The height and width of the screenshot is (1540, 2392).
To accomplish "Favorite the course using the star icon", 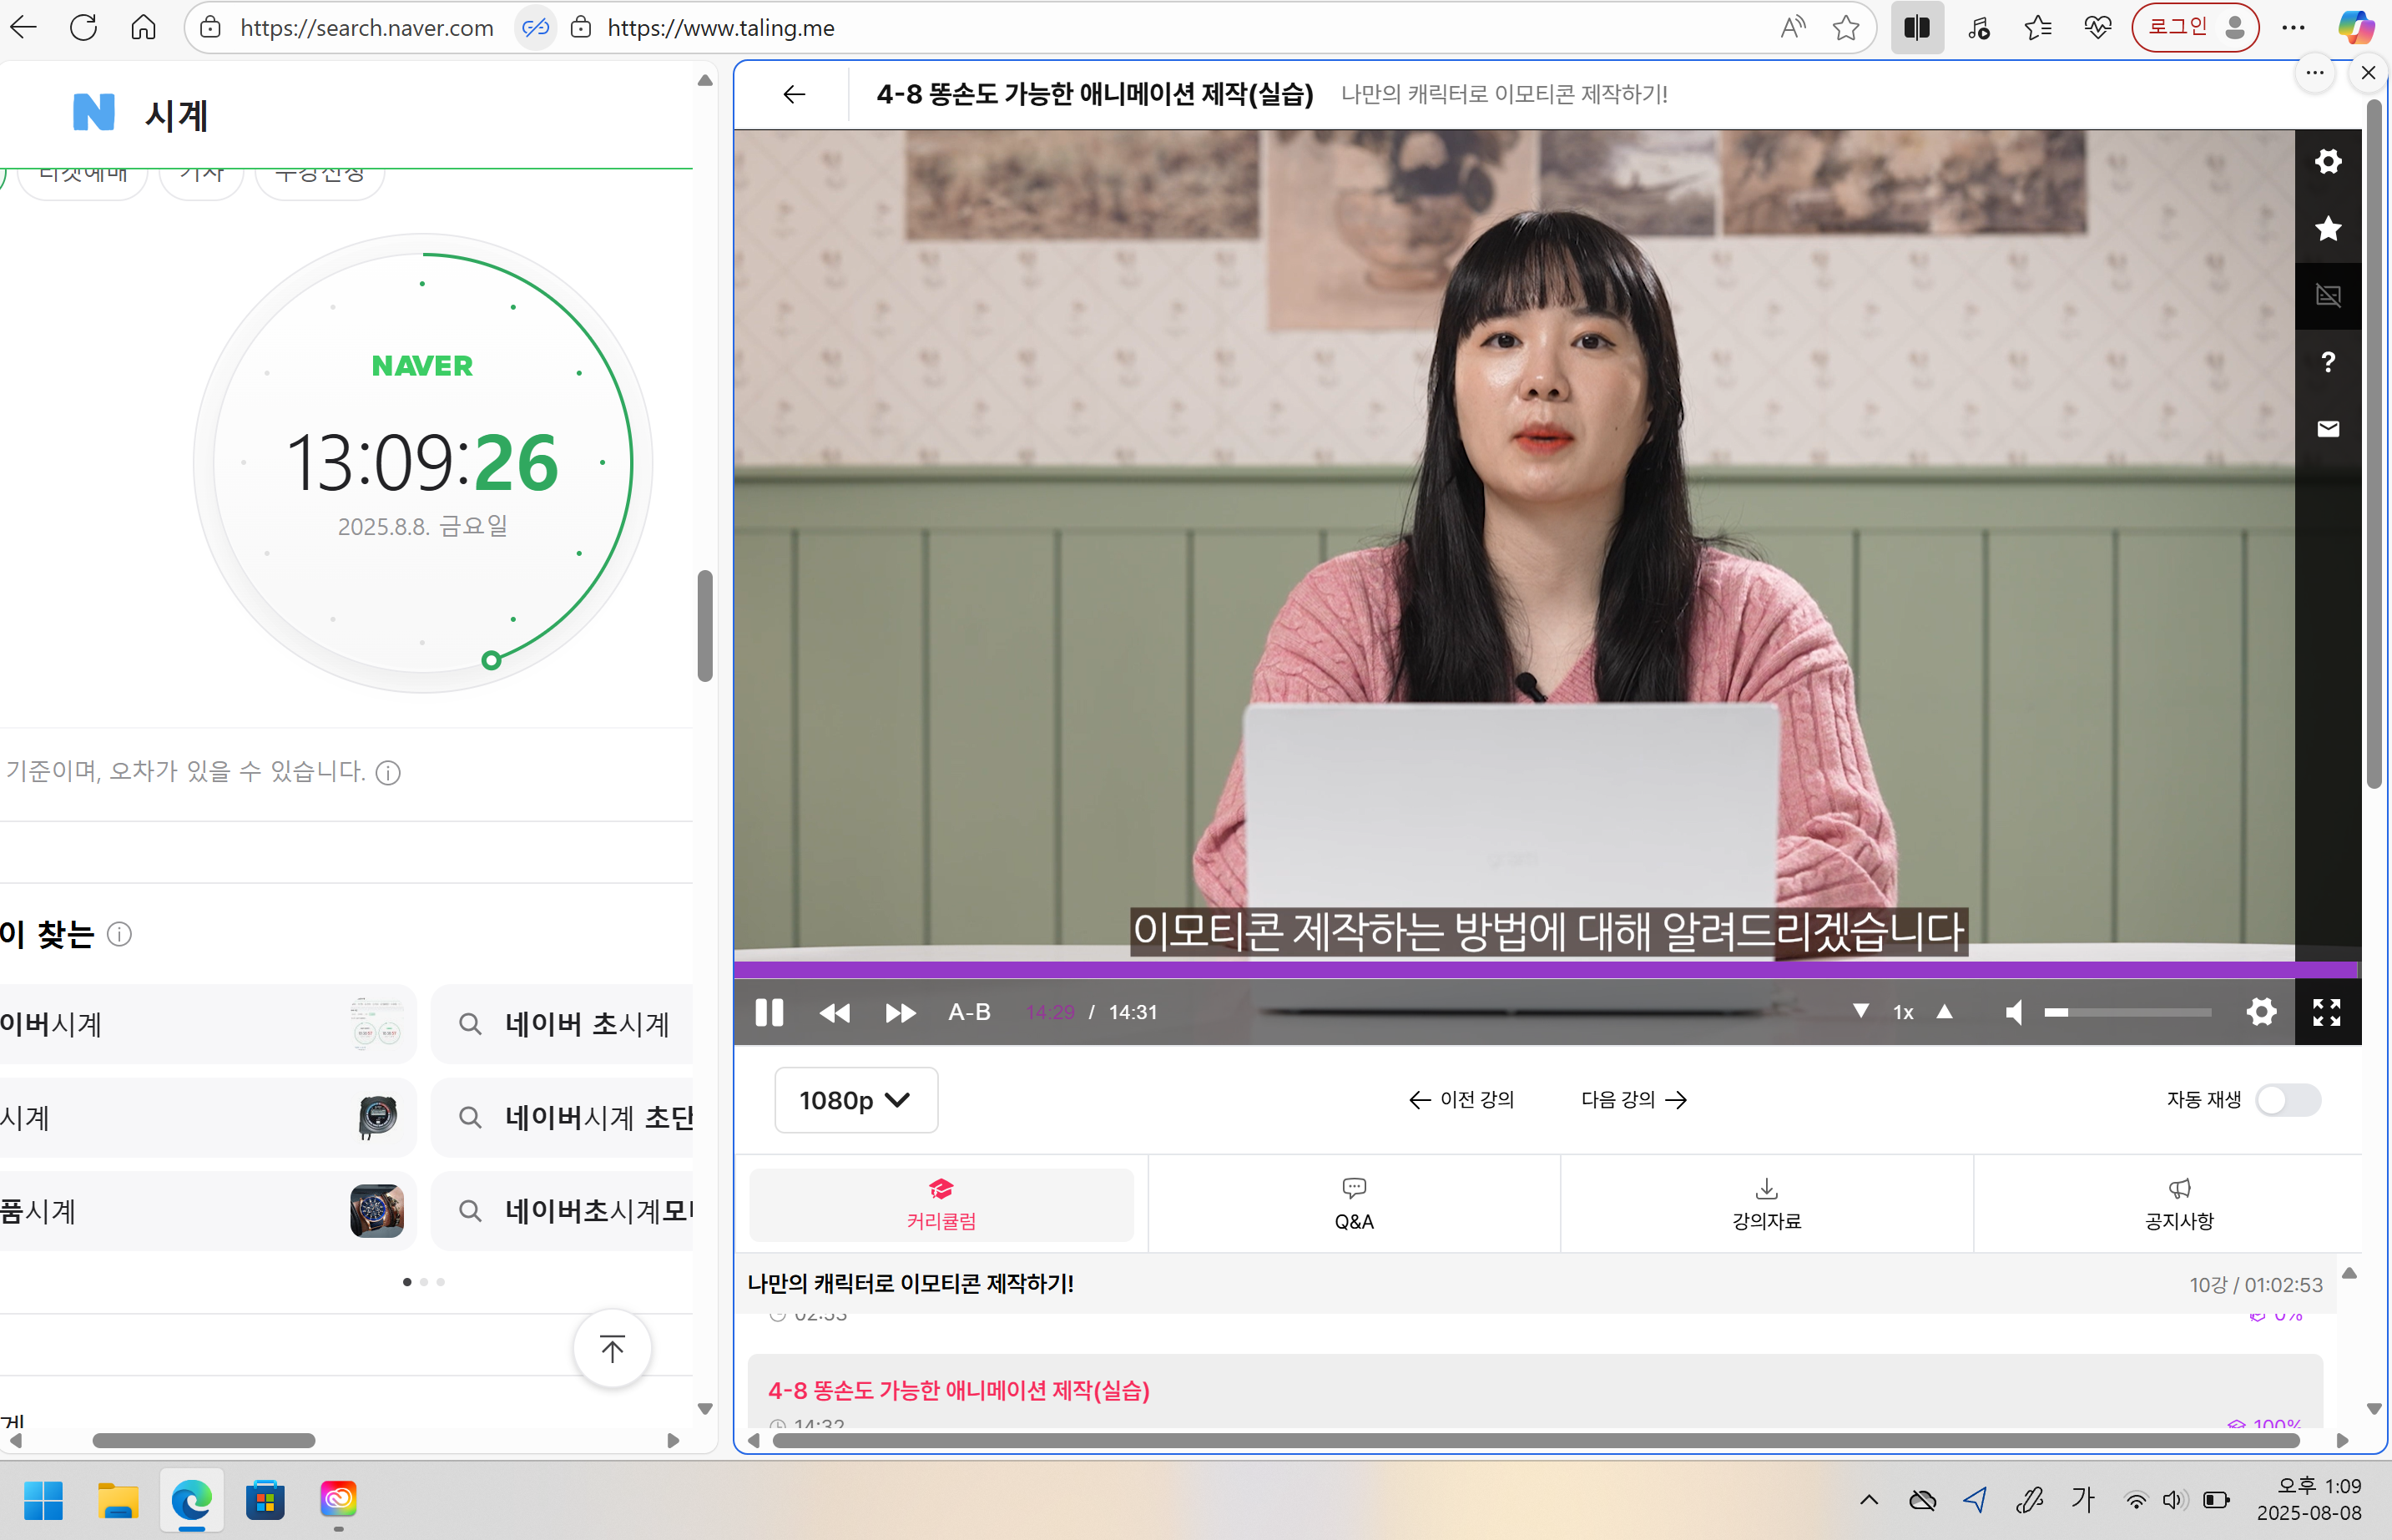I will click(x=2327, y=229).
